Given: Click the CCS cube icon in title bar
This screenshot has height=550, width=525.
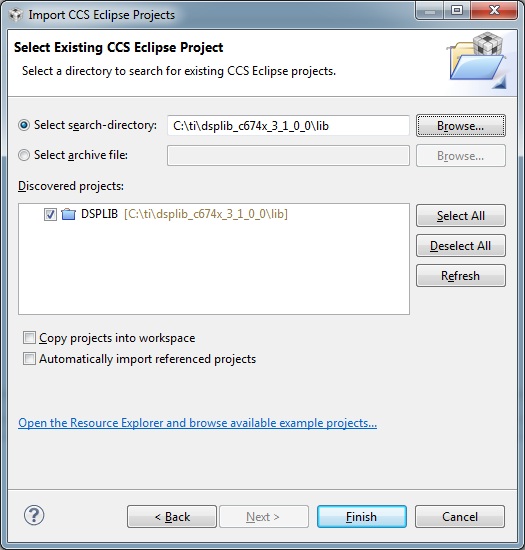Looking at the screenshot, I should [16, 15].
